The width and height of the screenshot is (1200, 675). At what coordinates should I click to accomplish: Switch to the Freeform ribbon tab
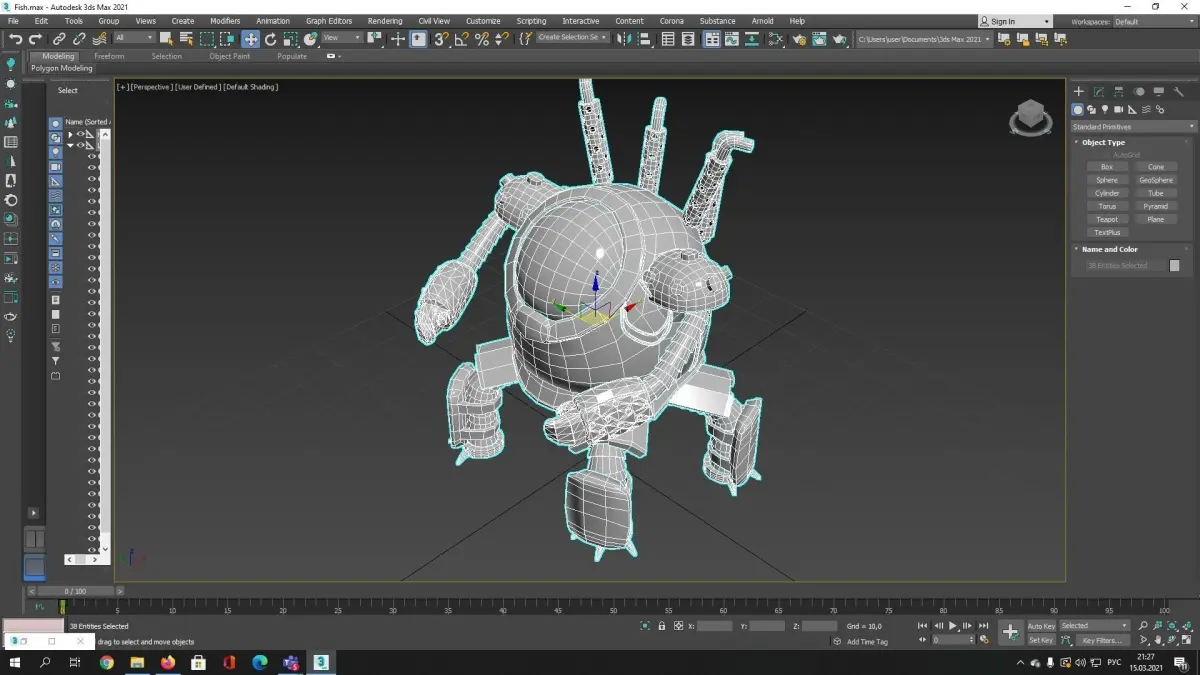[x=109, y=56]
